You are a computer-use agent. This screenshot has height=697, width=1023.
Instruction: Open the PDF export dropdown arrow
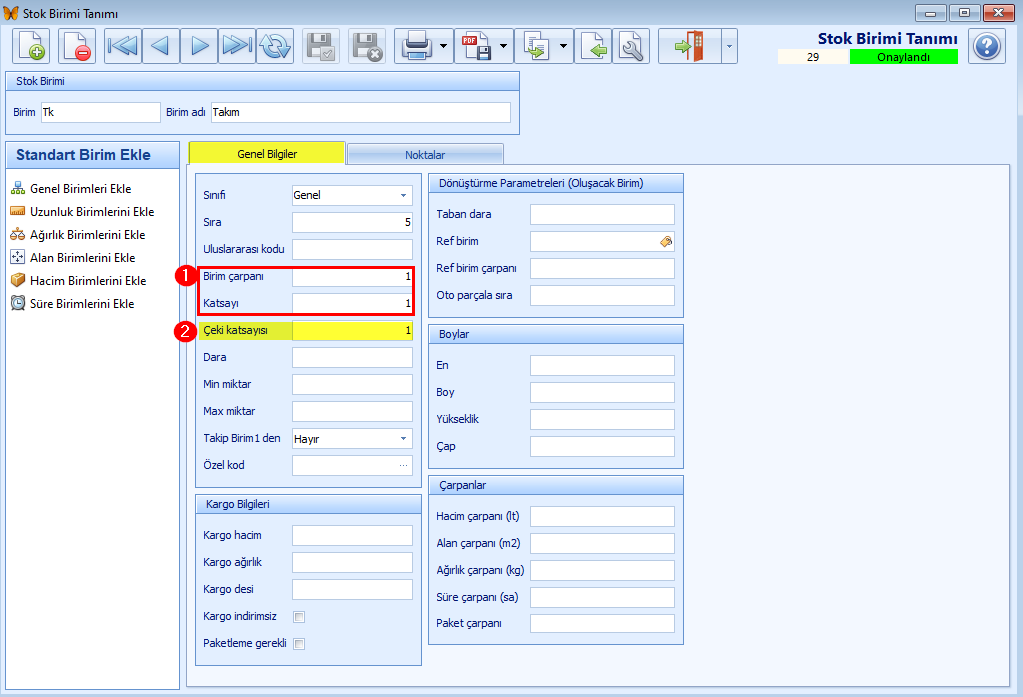[503, 46]
